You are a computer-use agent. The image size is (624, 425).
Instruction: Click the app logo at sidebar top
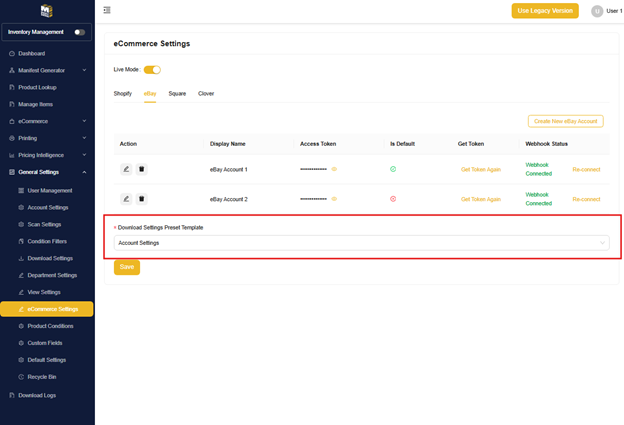47,11
